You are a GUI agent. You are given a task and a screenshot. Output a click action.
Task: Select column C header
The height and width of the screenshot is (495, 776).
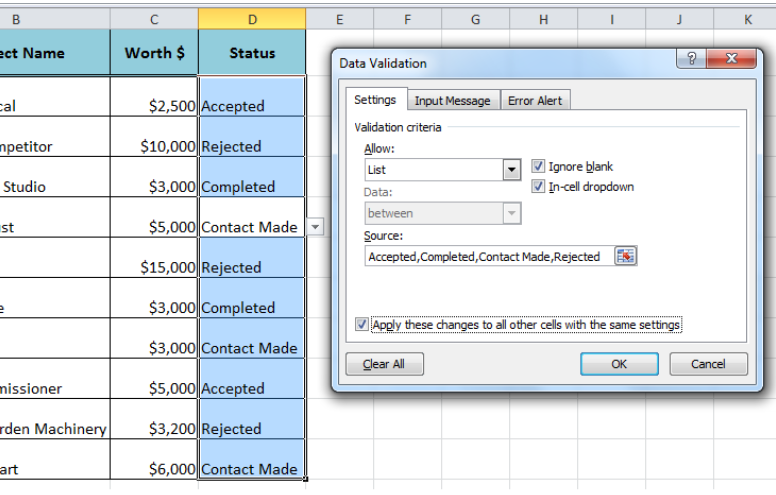click(x=154, y=19)
